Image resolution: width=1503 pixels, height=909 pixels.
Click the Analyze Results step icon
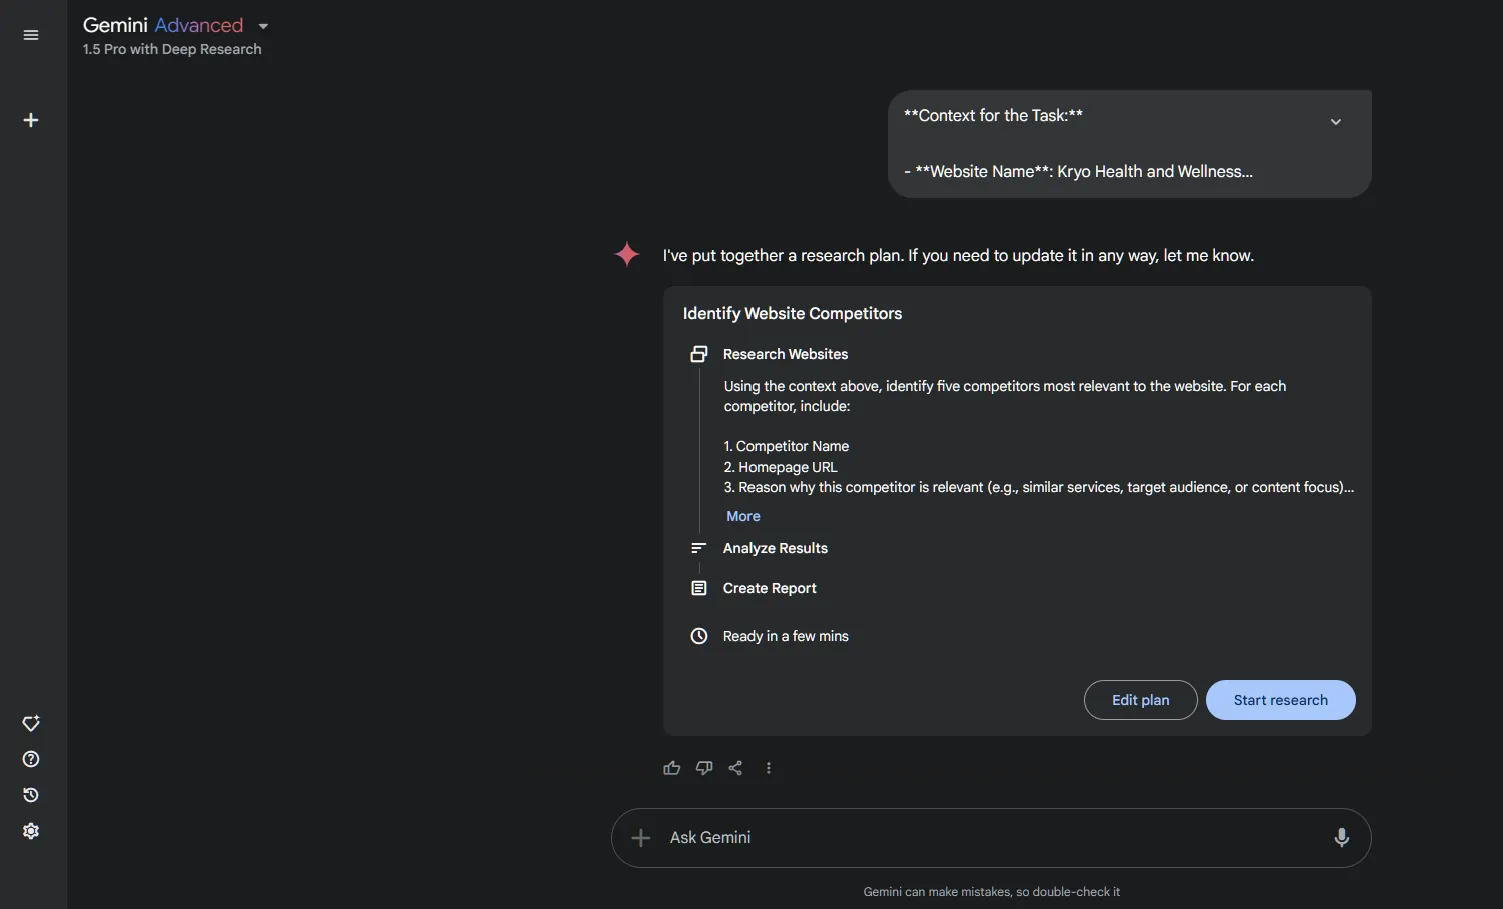(699, 548)
